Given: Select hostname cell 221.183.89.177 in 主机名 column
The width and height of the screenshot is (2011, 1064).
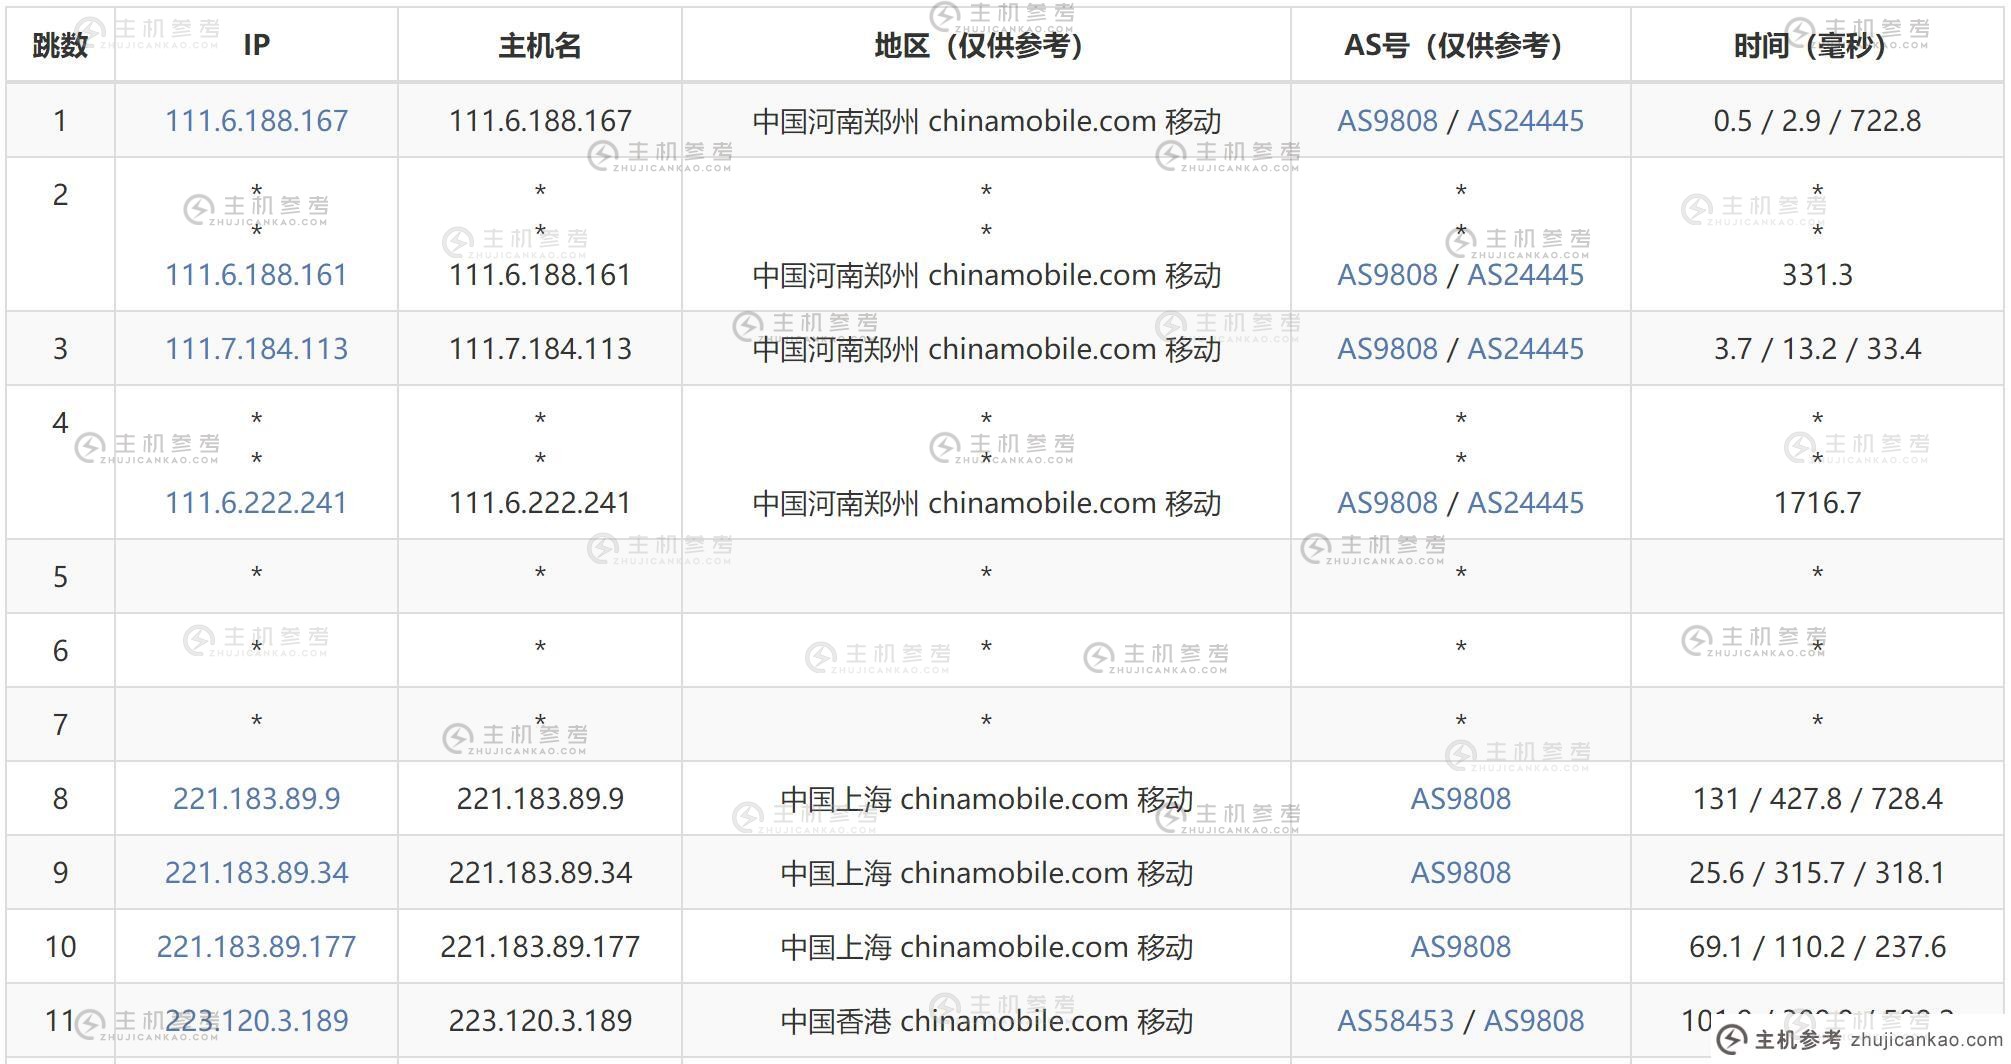Looking at the screenshot, I should click(x=540, y=947).
